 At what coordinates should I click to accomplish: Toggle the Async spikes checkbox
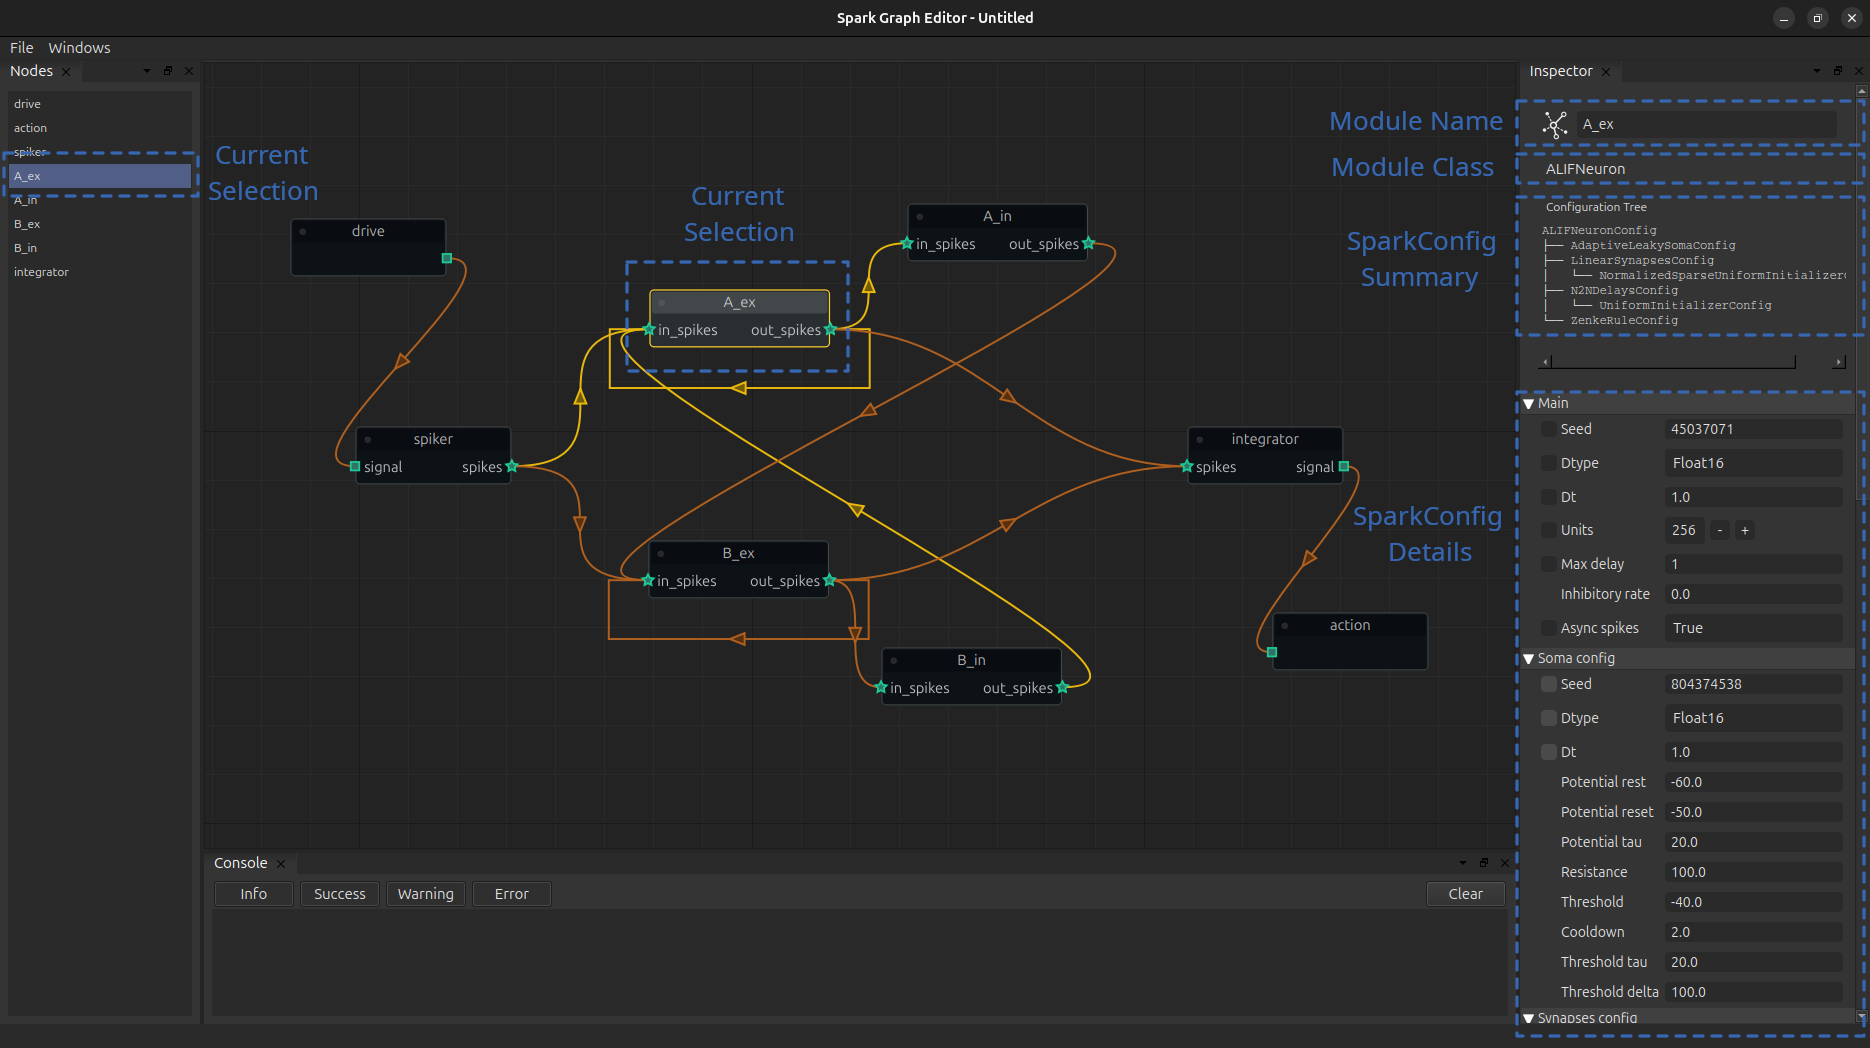[x=1548, y=628]
